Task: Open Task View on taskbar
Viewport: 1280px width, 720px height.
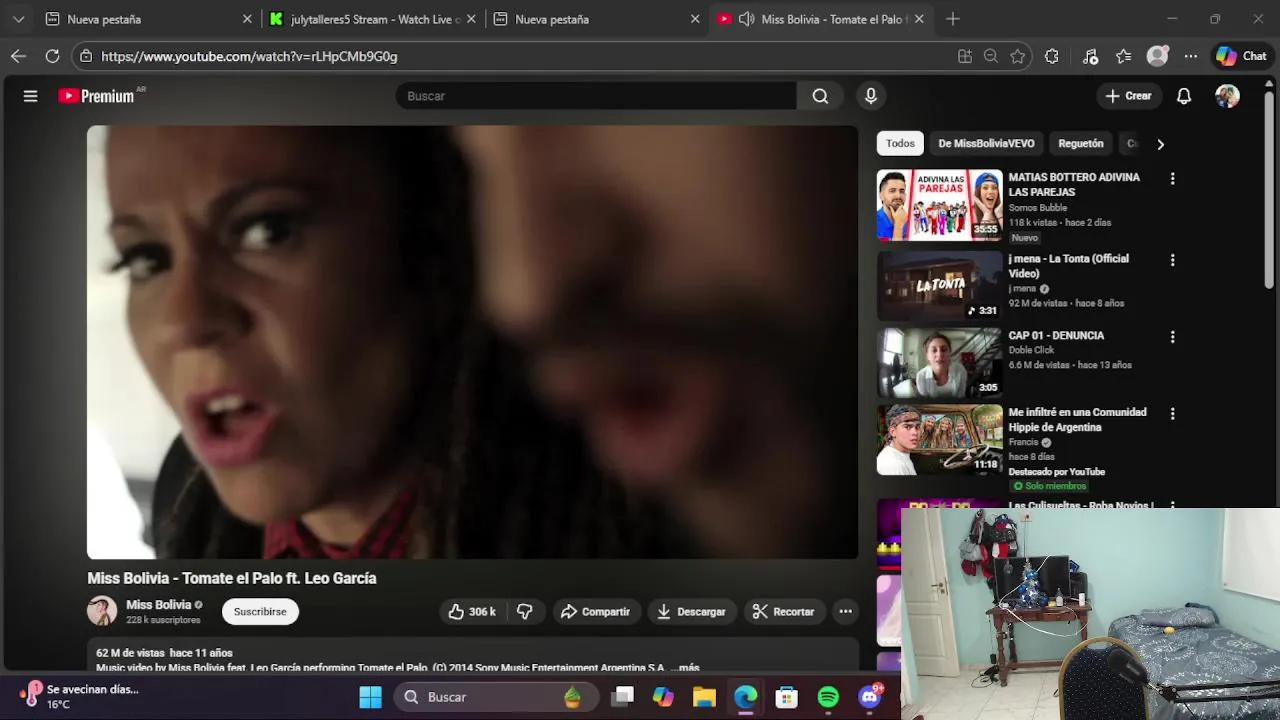Action: coord(623,697)
